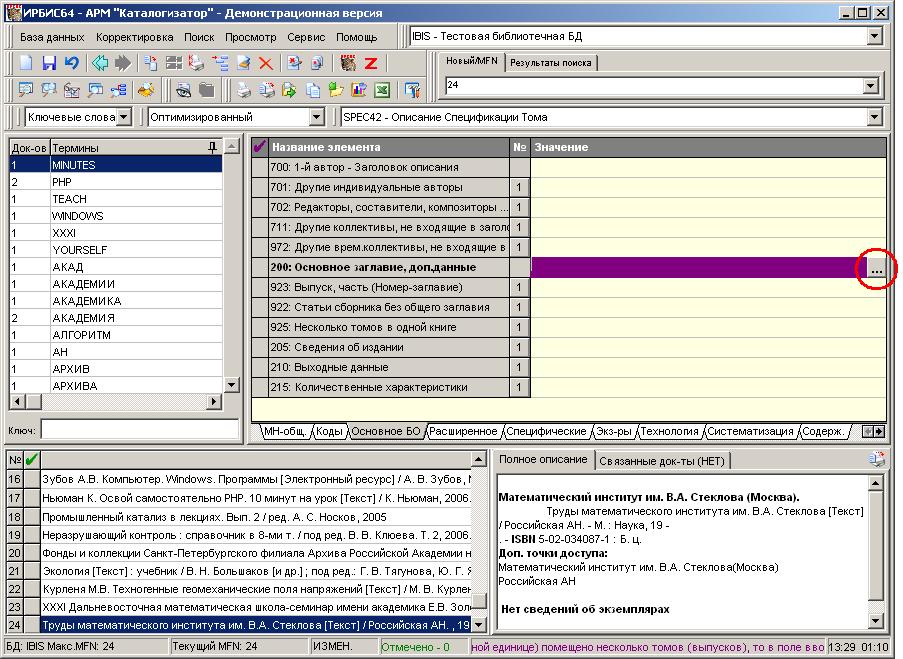Expand the Ключевые слова dictionary dropdown
Image resolution: width=903 pixels, height=659 pixels.
pyautogui.click(x=123, y=117)
